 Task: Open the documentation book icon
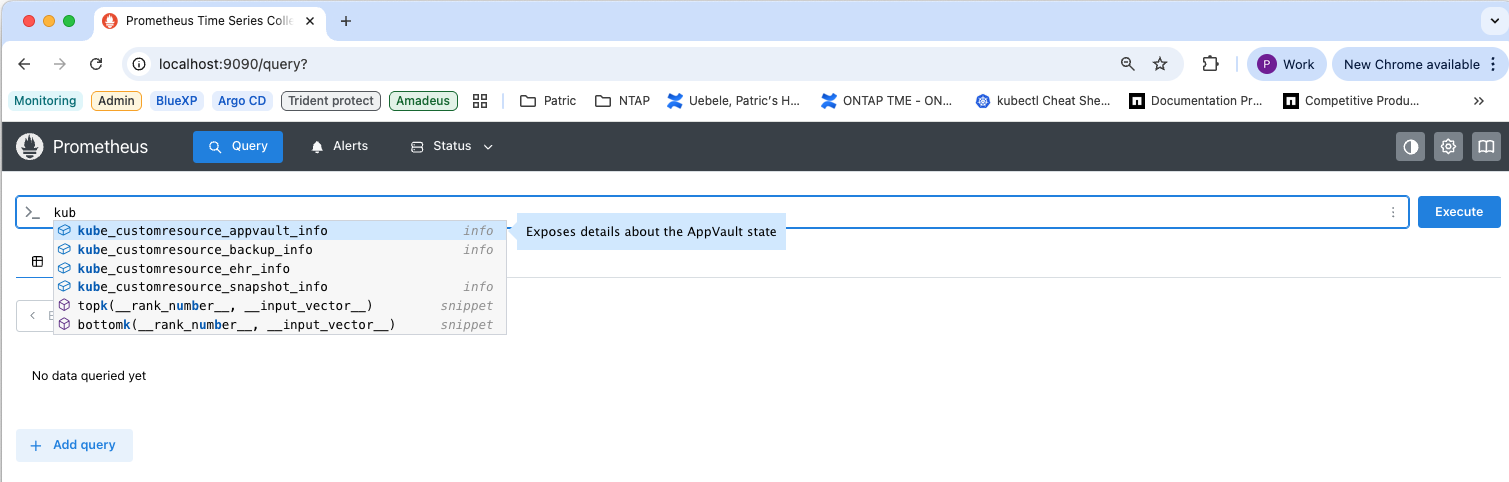pyautogui.click(x=1486, y=147)
